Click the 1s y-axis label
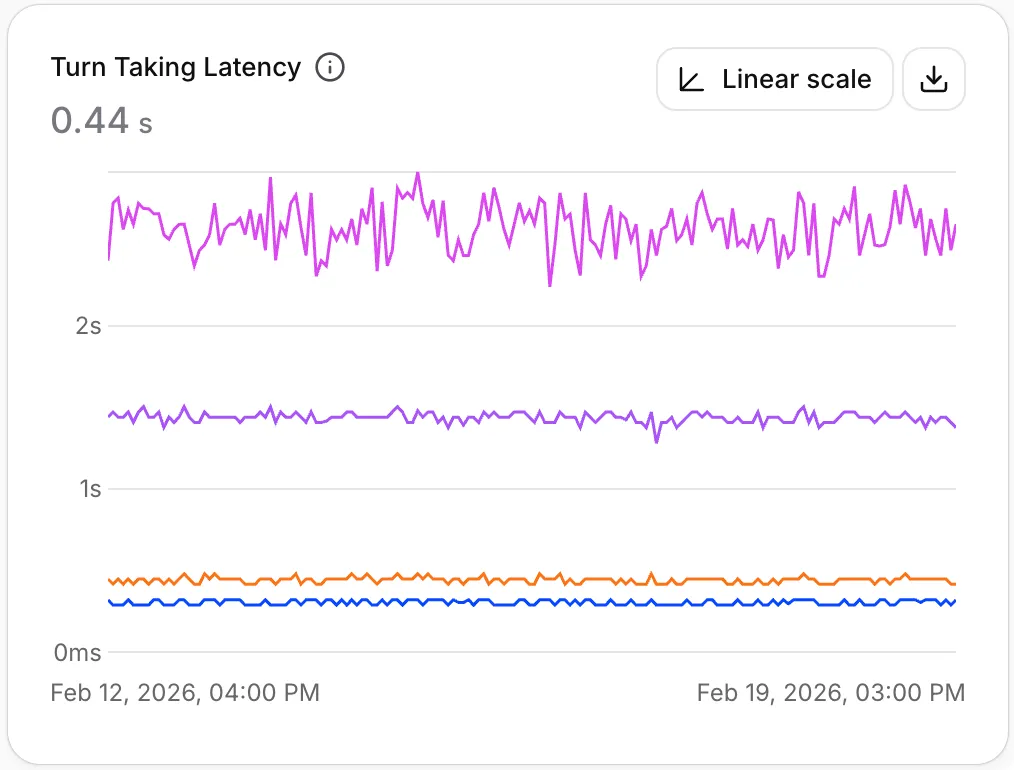Image resolution: width=1014 pixels, height=770 pixels. point(91,489)
